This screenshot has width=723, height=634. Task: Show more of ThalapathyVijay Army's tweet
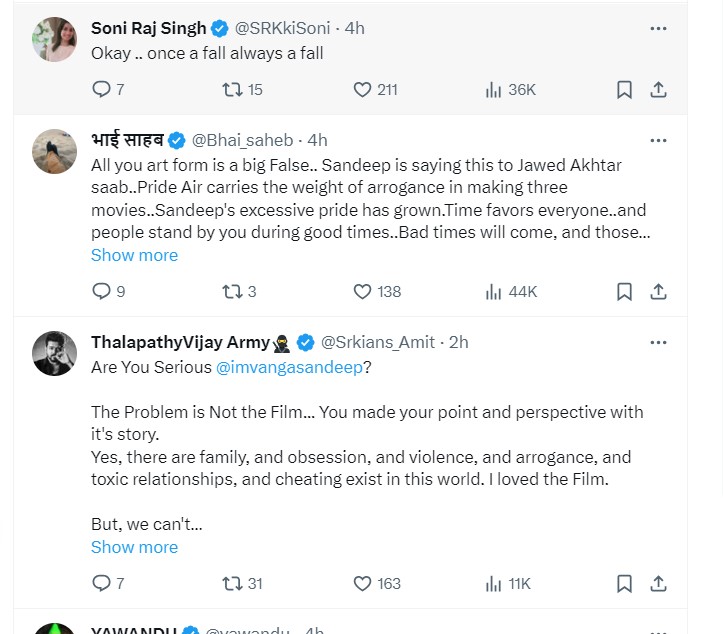134,547
